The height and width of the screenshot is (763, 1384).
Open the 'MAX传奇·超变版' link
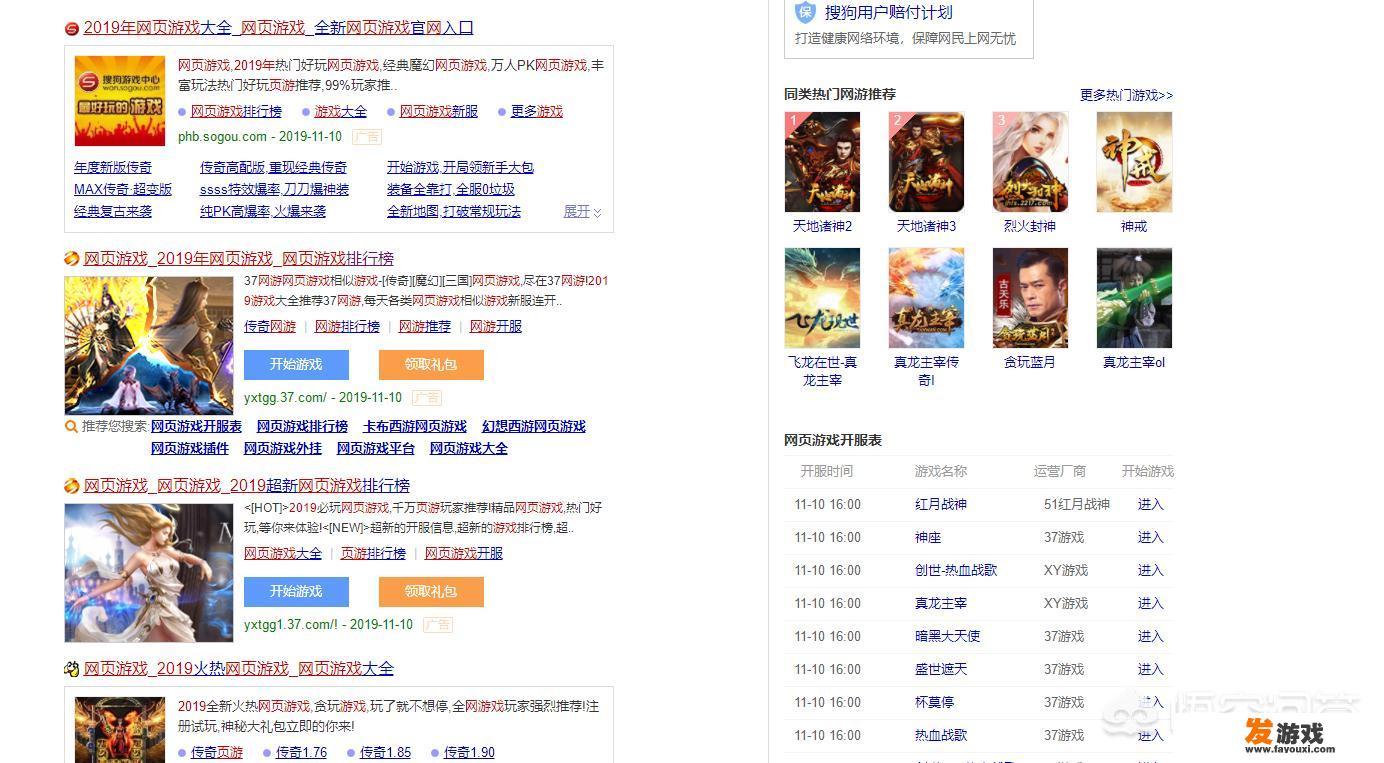tap(123, 190)
